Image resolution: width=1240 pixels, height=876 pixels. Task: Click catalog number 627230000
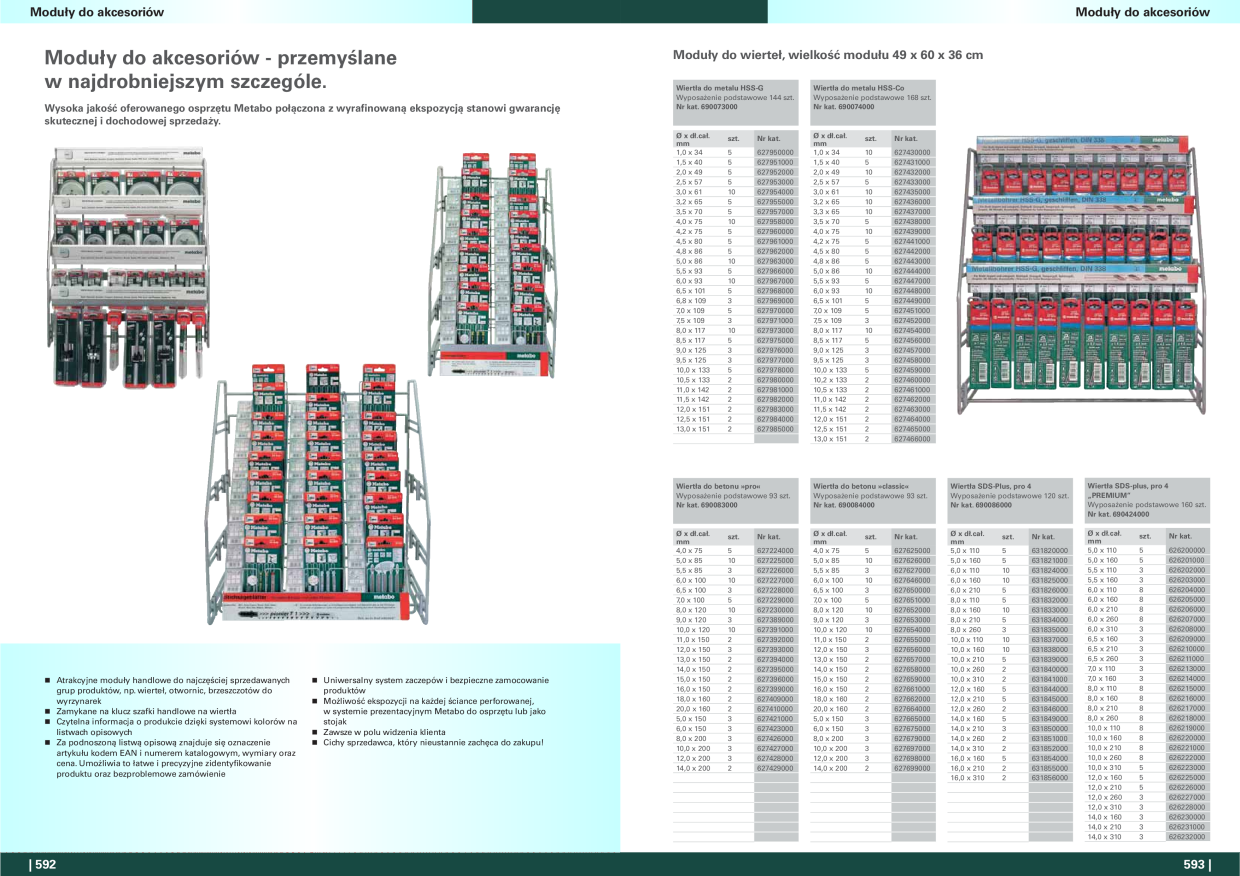click(x=775, y=610)
